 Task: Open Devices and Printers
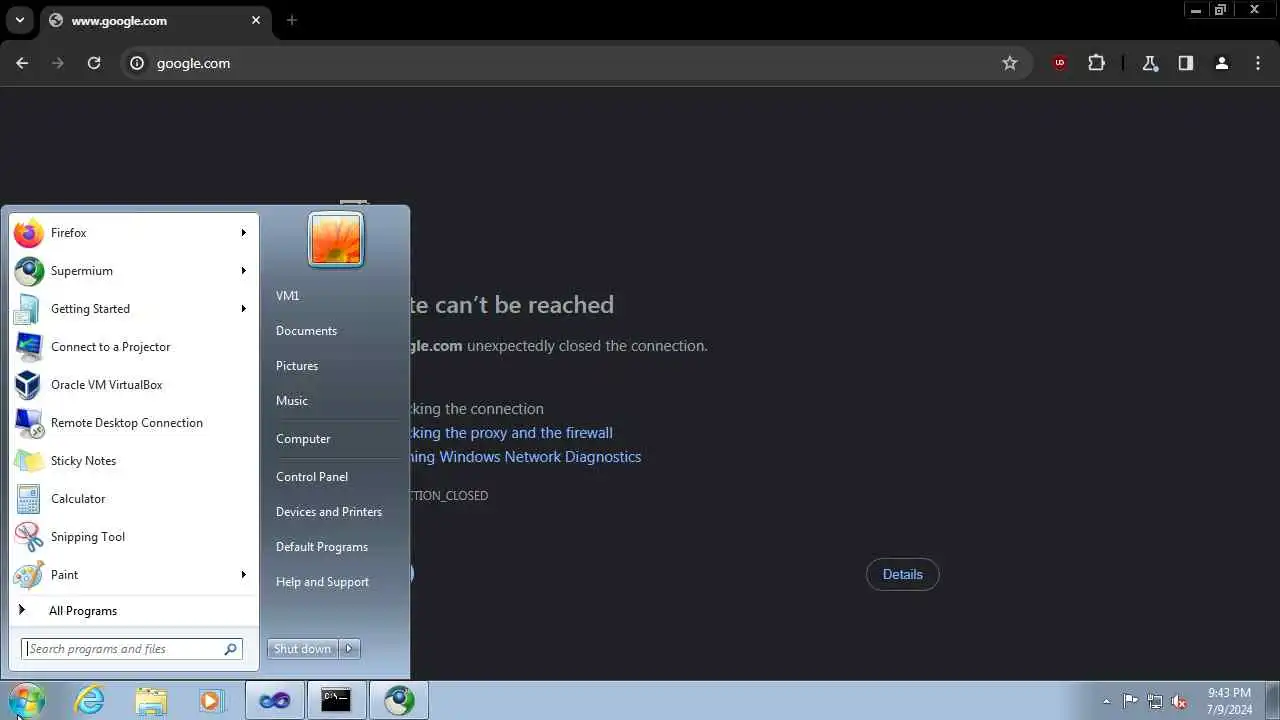[329, 512]
